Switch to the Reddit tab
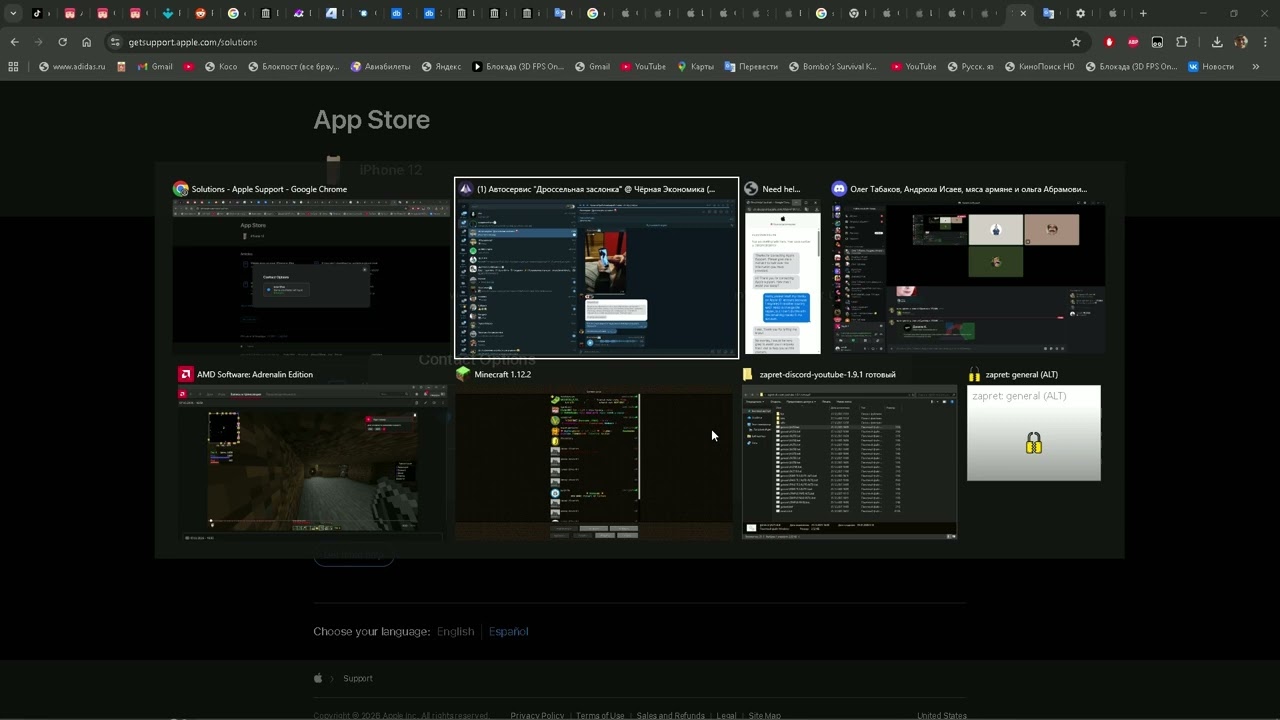Screen dimensions: 1280x720 click(x=200, y=14)
